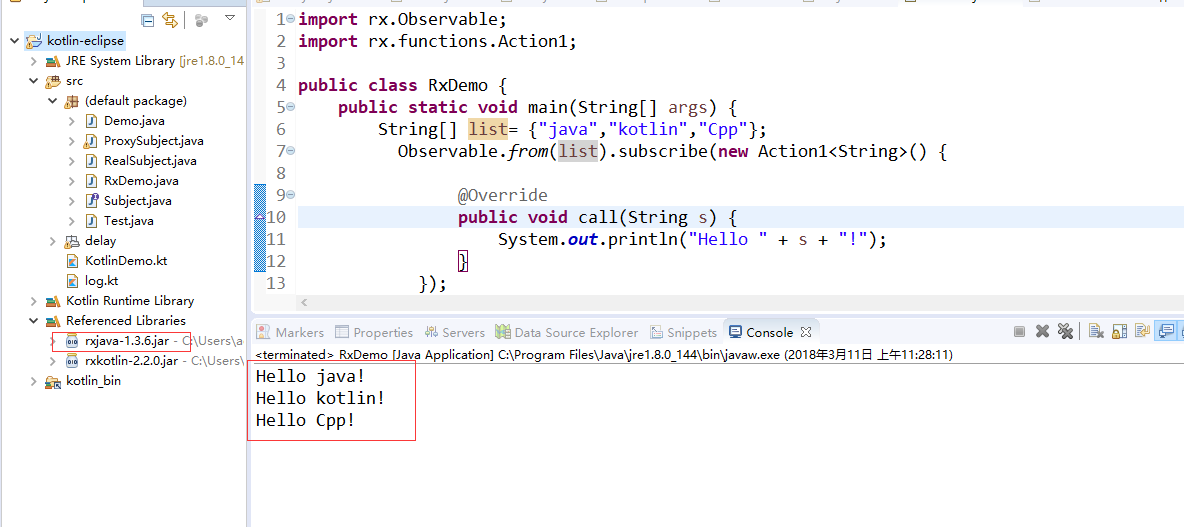Collapse all in Project Explorer

(x=147, y=20)
